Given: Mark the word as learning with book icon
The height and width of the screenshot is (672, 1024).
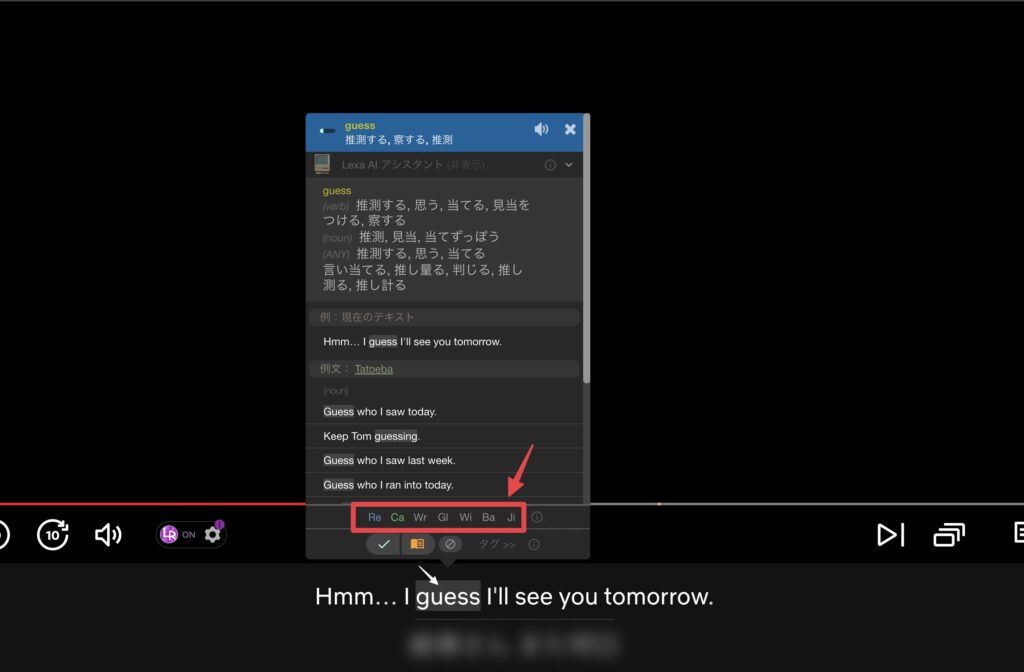Looking at the screenshot, I should (x=417, y=544).
